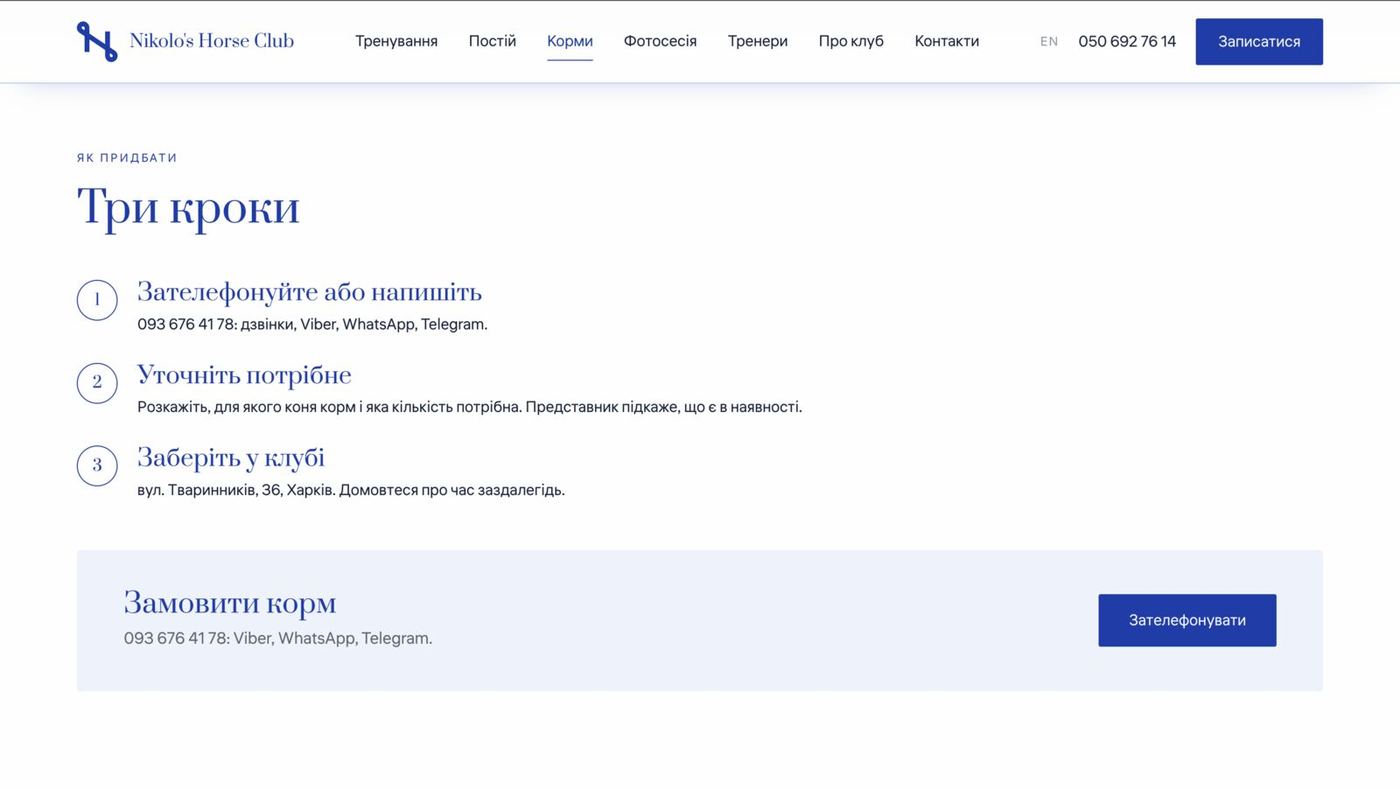Image resolution: width=1400 pixels, height=790 pixels.
Task: Click the step 1 circle number
Action: pyautogui.click(x=97, y=300)
